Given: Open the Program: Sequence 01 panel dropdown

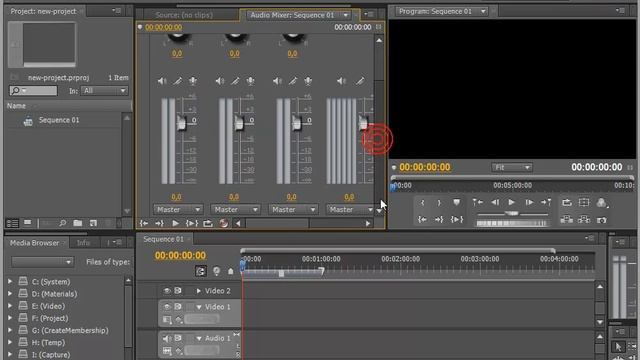Looking at the screenshot, I should [x=483, y=11].
